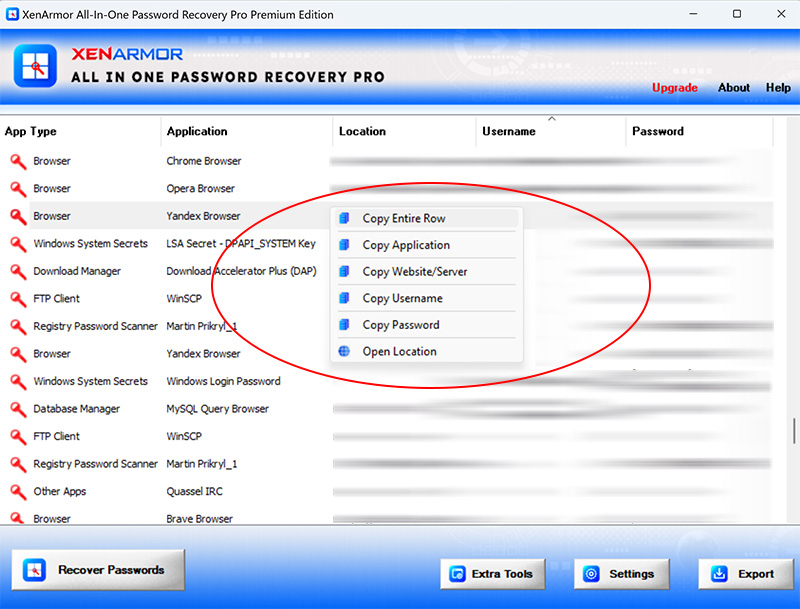Click the copy icon beside Copy Username

tap(344, 298)
